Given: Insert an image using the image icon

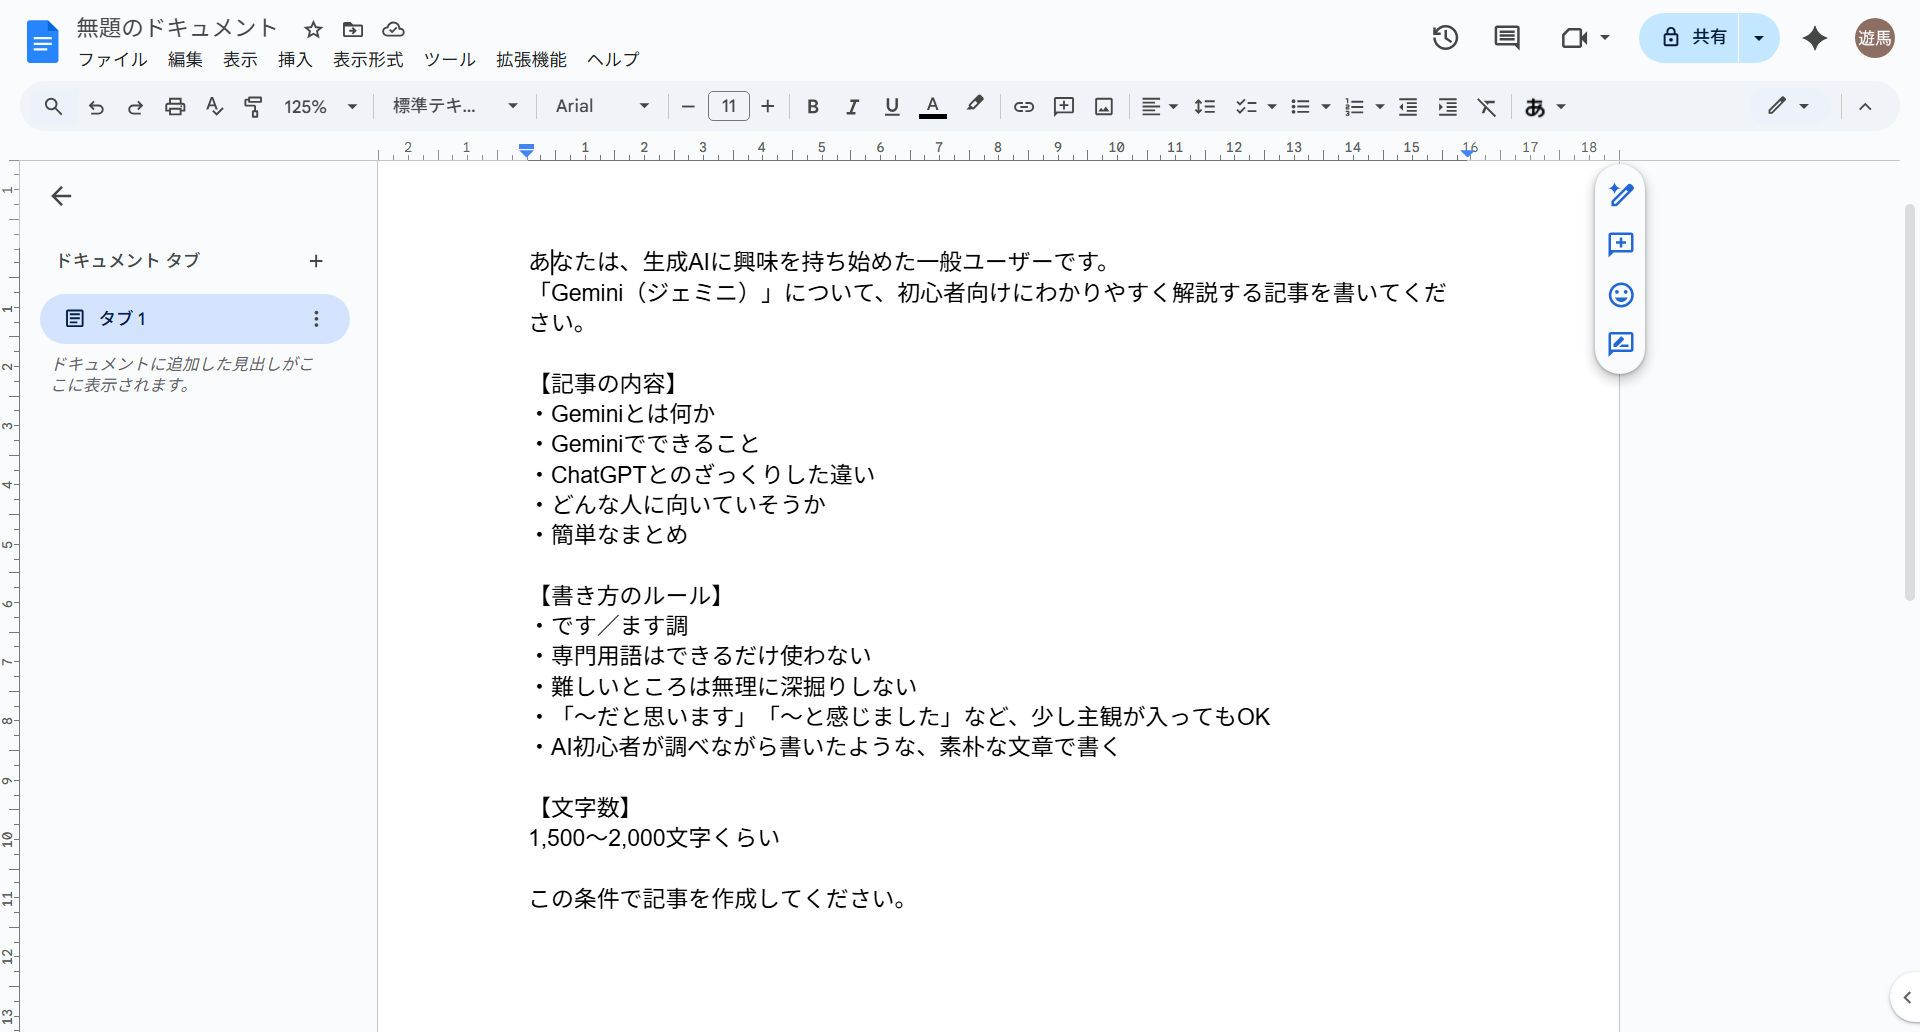Looking at the screenshot, I should pos(1103,106).
